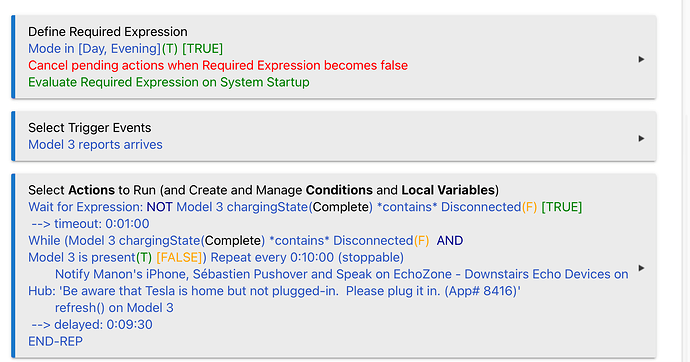The width and height of the screenshot is (690, 362).
Task: Open the Select Trigger Events heading
Action: [x=90, y=128]
